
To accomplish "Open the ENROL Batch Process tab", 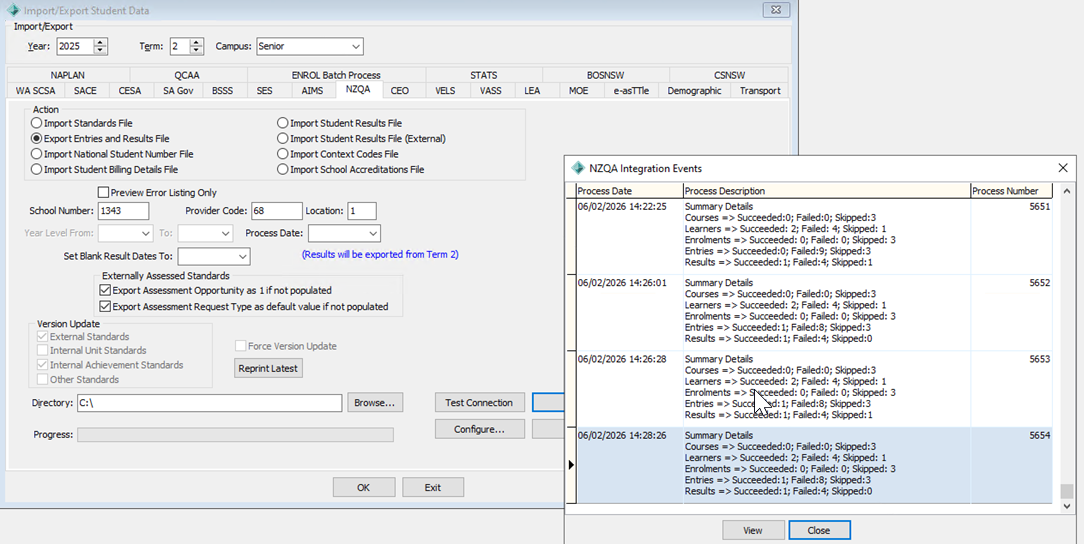I will point(336,75).
